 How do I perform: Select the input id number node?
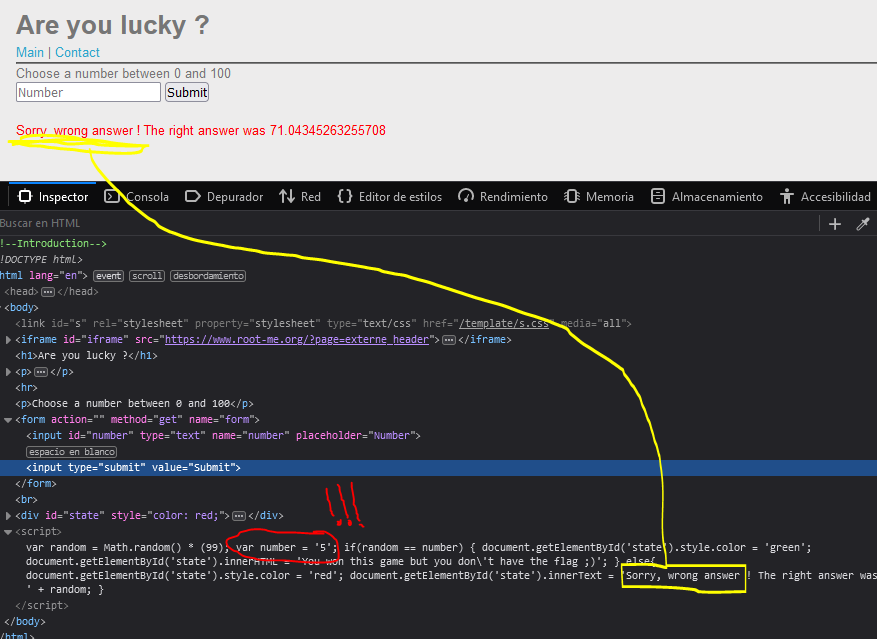pyautogui.click(x=223, y=435)
